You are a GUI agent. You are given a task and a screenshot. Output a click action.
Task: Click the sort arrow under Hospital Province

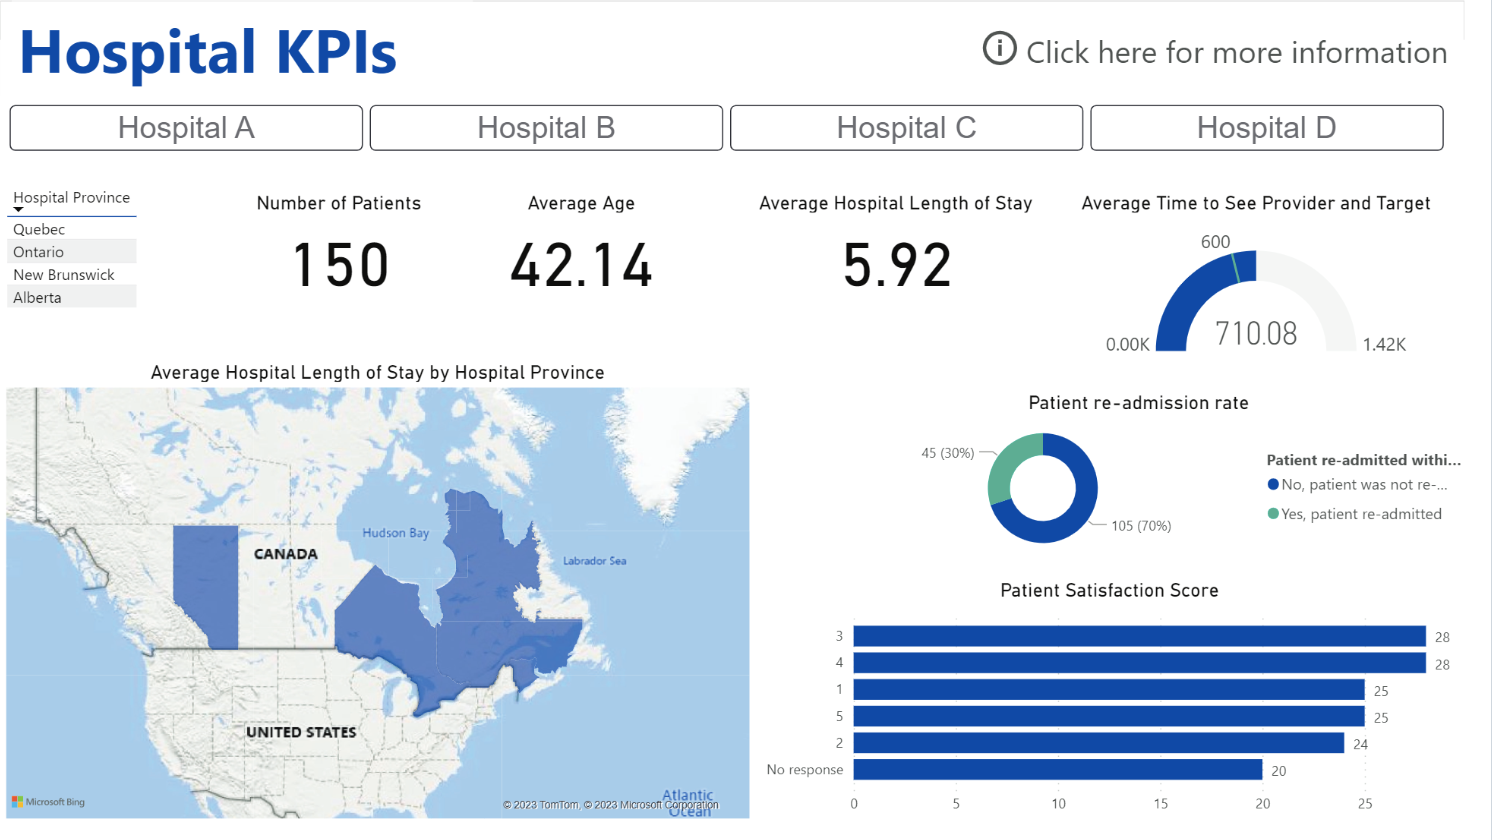coord(18,210)
